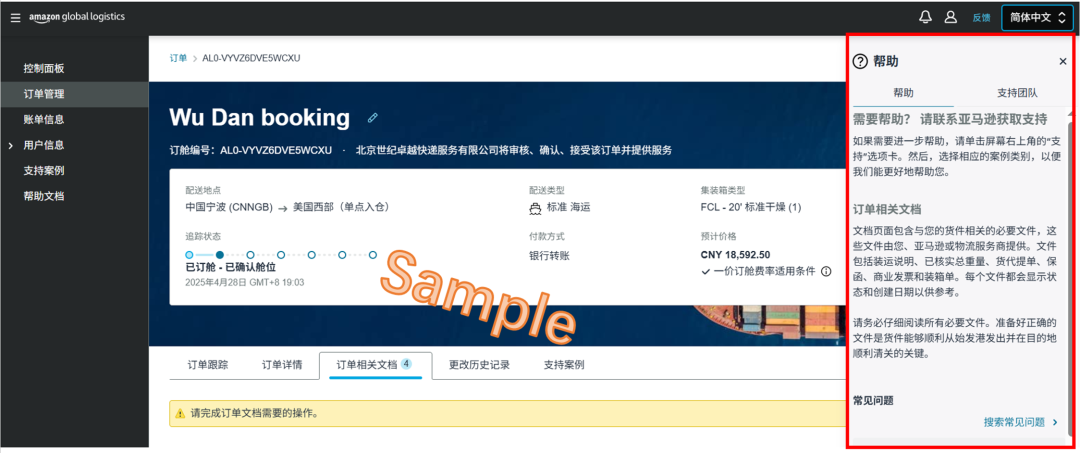This screenshot has height=453, width=1080.
Task: Click the 反馈 feedback link
Action: tap(981, 18)
